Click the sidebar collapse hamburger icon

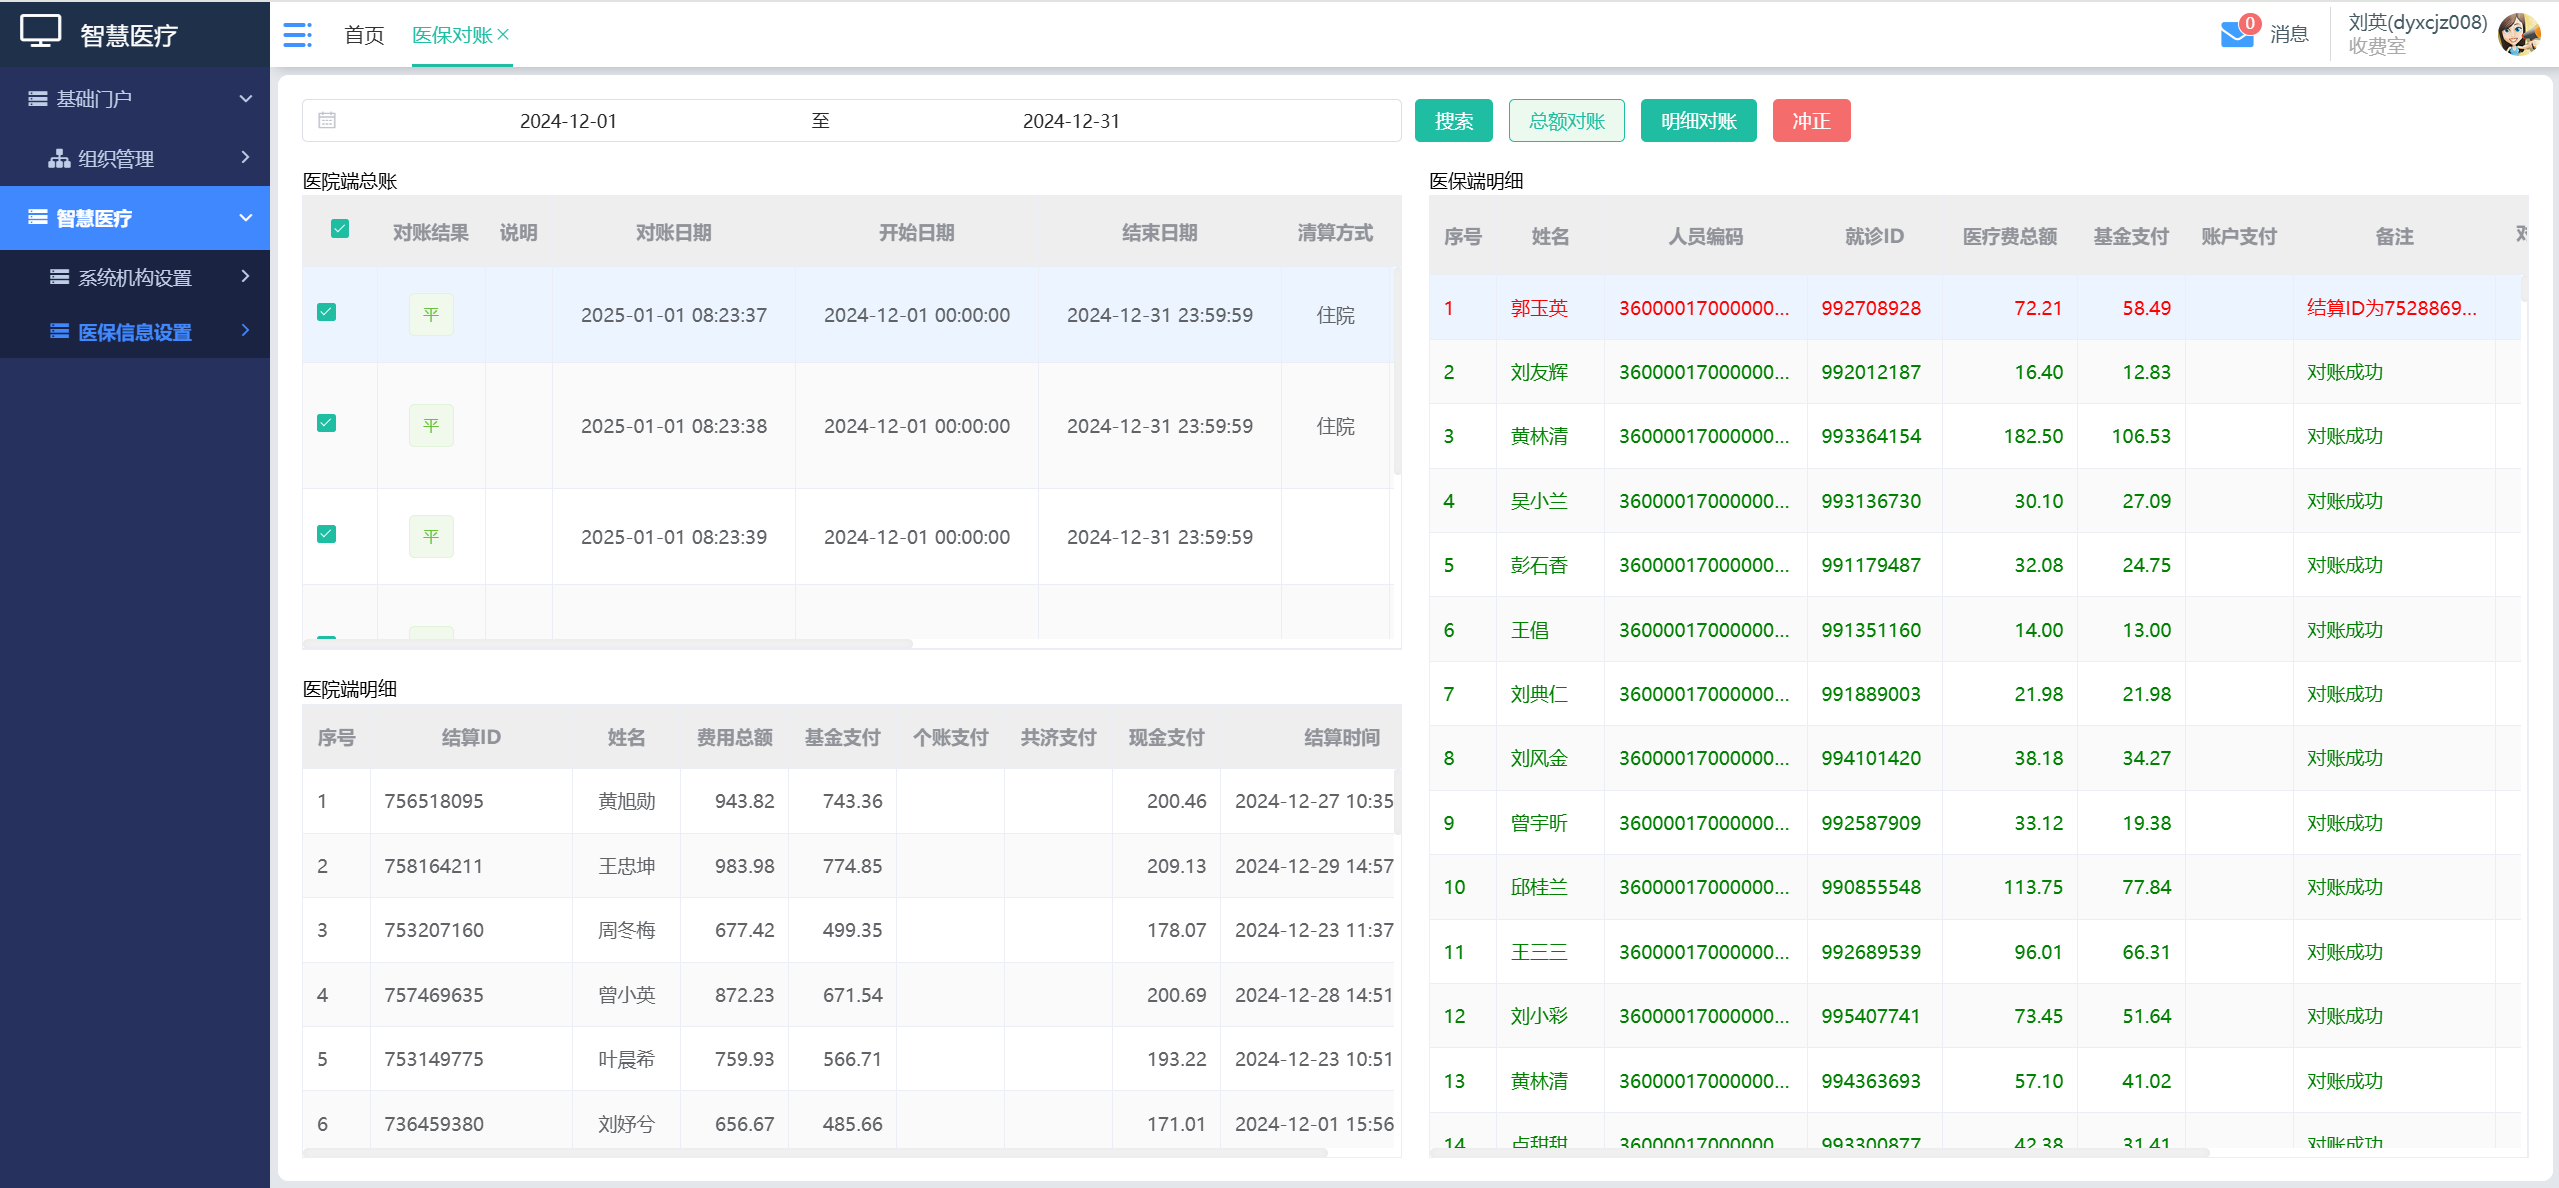click(297, 35)
